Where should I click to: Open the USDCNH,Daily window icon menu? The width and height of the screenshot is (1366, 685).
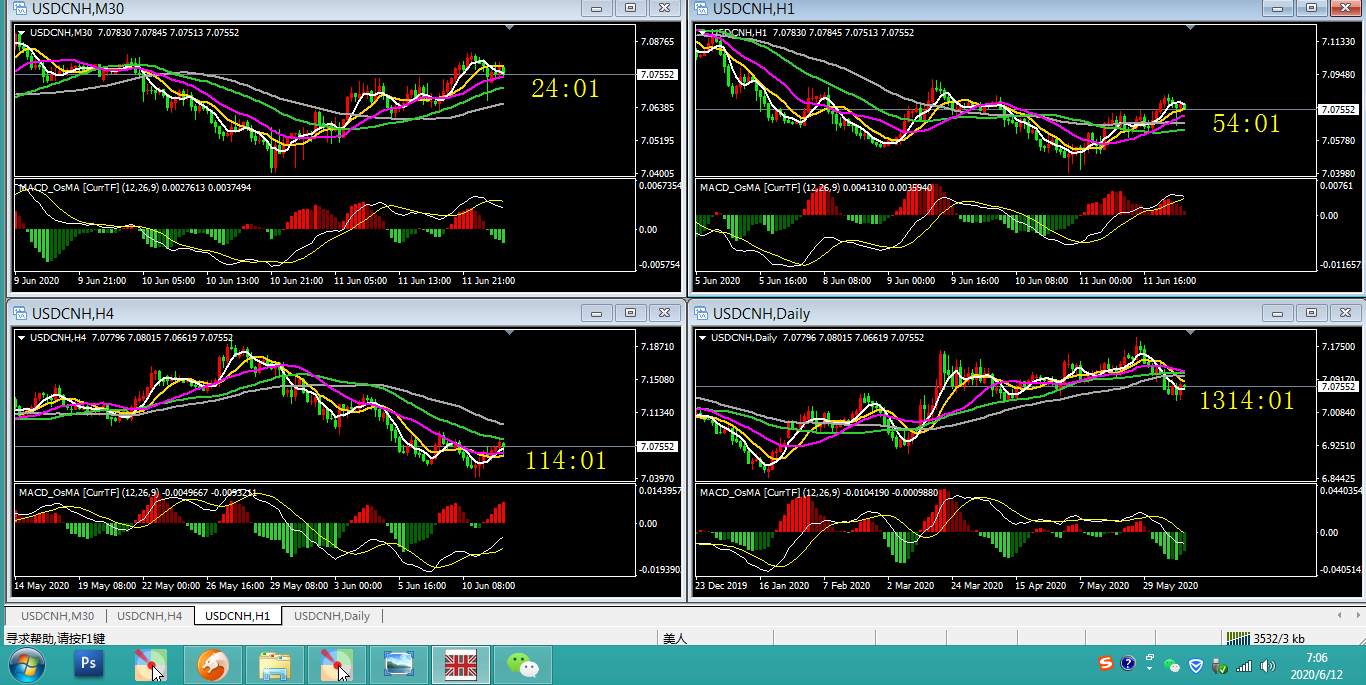(702, 313)
